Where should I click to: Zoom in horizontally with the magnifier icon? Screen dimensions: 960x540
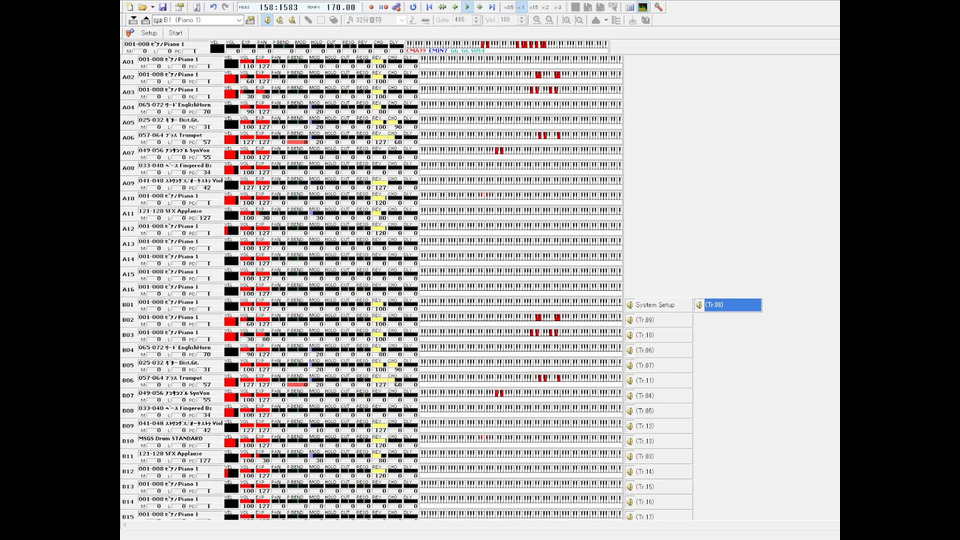point(537,20)
